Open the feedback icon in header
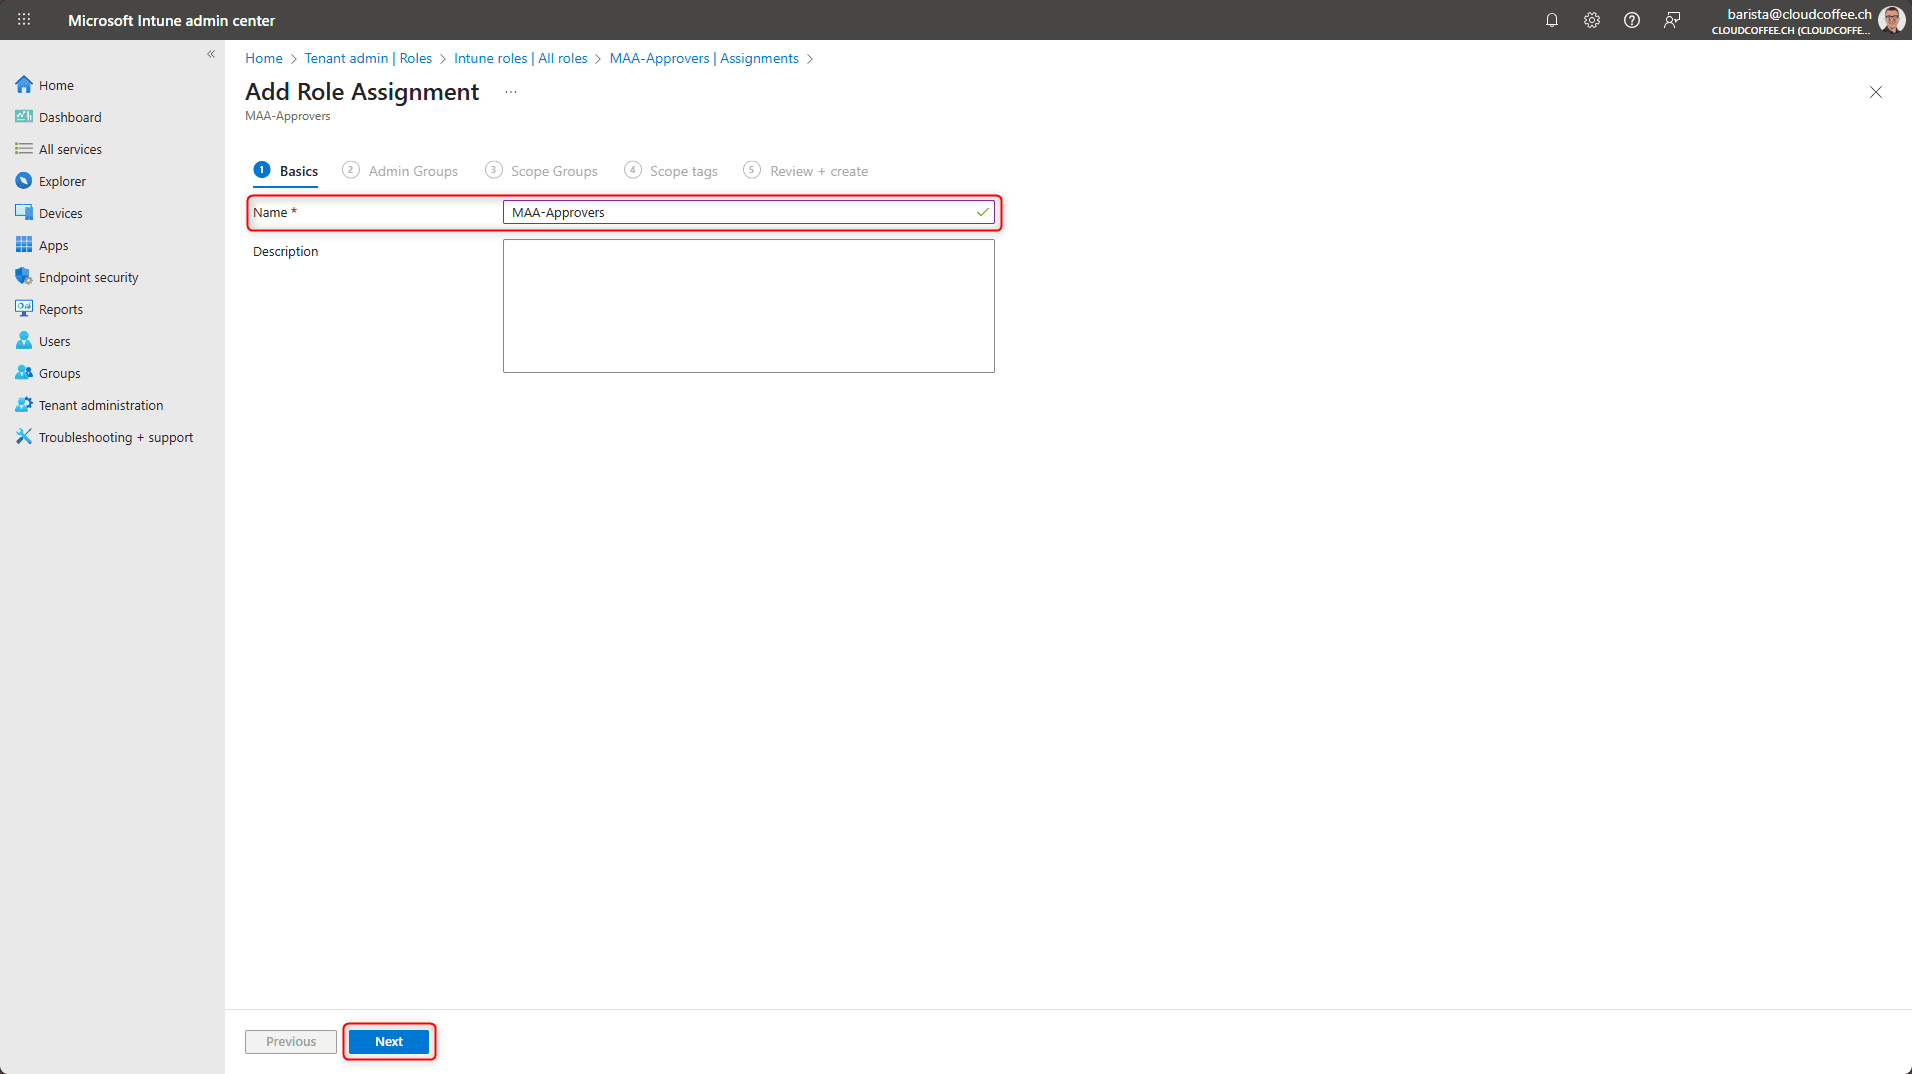 click(x=1672, y=20)
